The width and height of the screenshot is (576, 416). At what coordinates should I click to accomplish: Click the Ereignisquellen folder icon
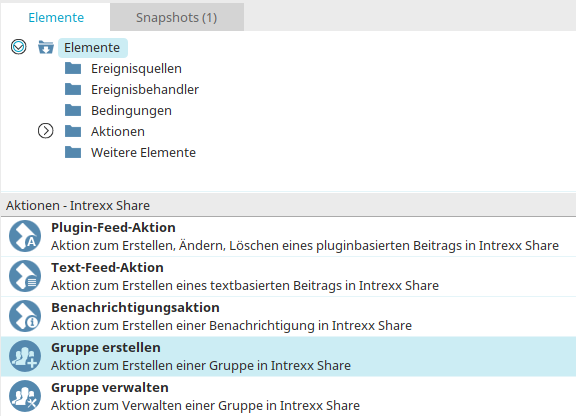(x=73, y=68)
